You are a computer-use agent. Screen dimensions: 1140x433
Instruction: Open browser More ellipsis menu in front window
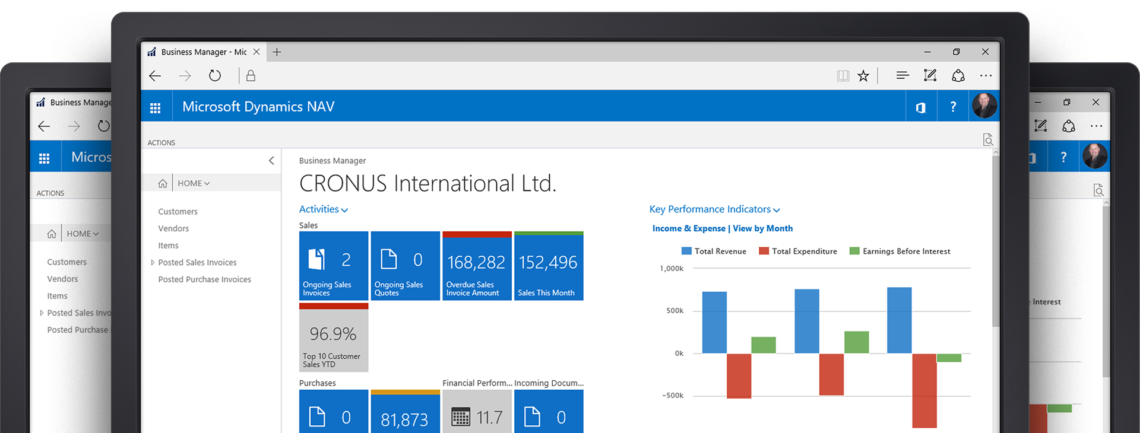pyautogui.click(x=985, y=76)
